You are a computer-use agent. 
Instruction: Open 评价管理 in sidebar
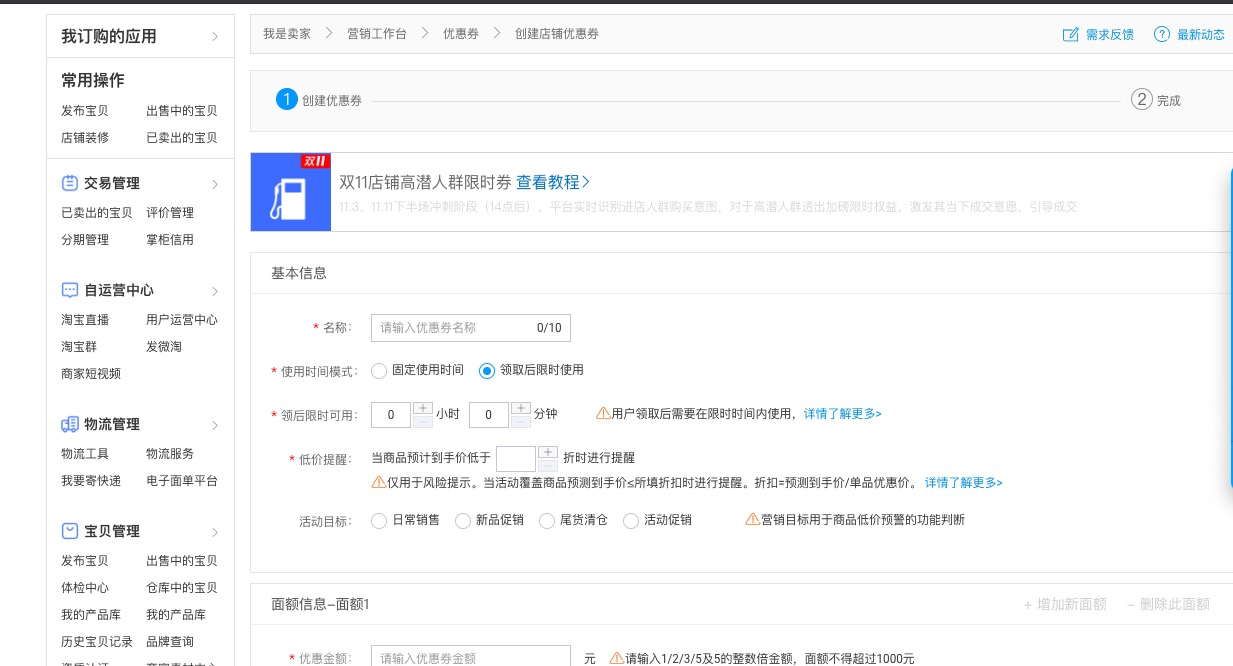click(x=170, y=213)
